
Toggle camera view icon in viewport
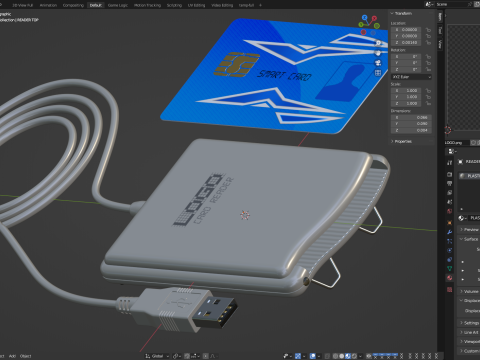coord(378,63)
